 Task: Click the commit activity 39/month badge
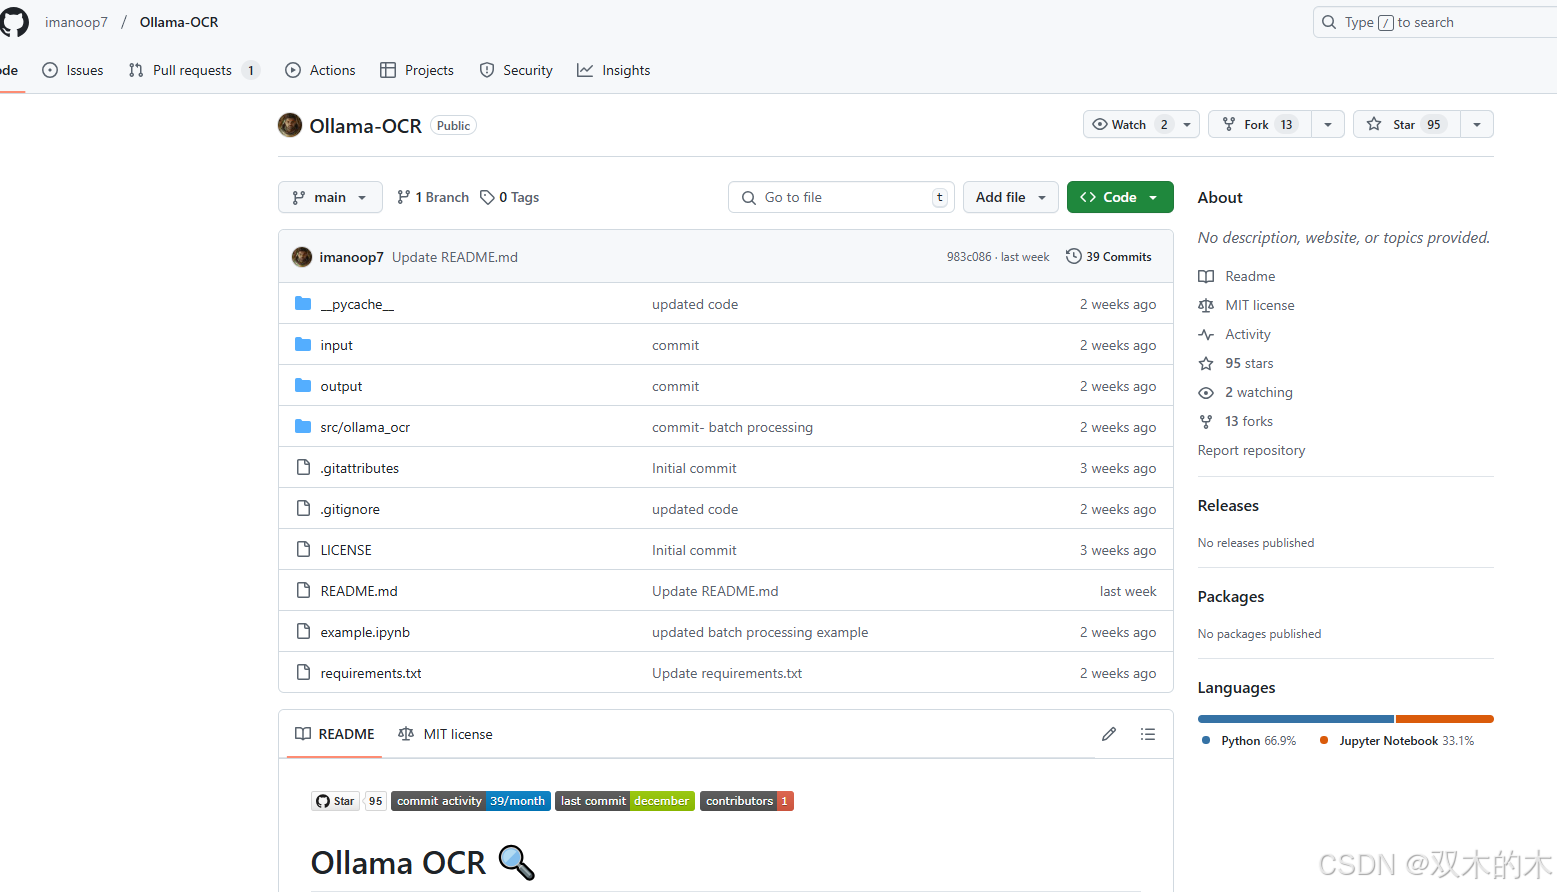[x=471, y=801]
